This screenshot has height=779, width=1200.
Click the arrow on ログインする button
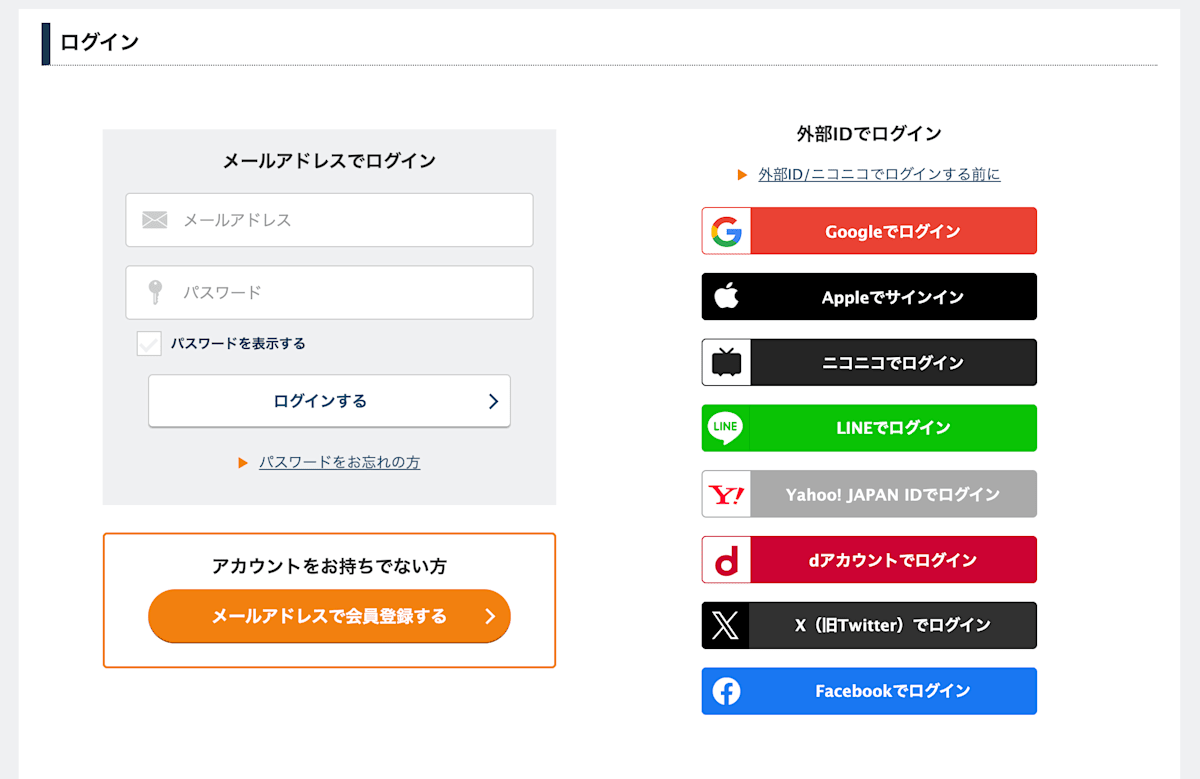pyautogui.click(x=493, y=401)
